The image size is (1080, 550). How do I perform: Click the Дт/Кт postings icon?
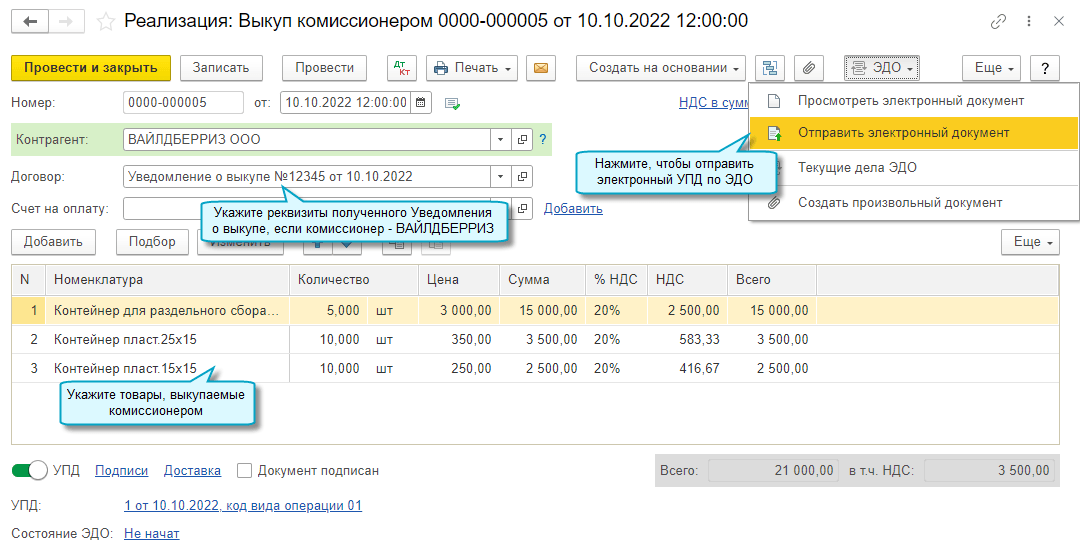[401, 68]
